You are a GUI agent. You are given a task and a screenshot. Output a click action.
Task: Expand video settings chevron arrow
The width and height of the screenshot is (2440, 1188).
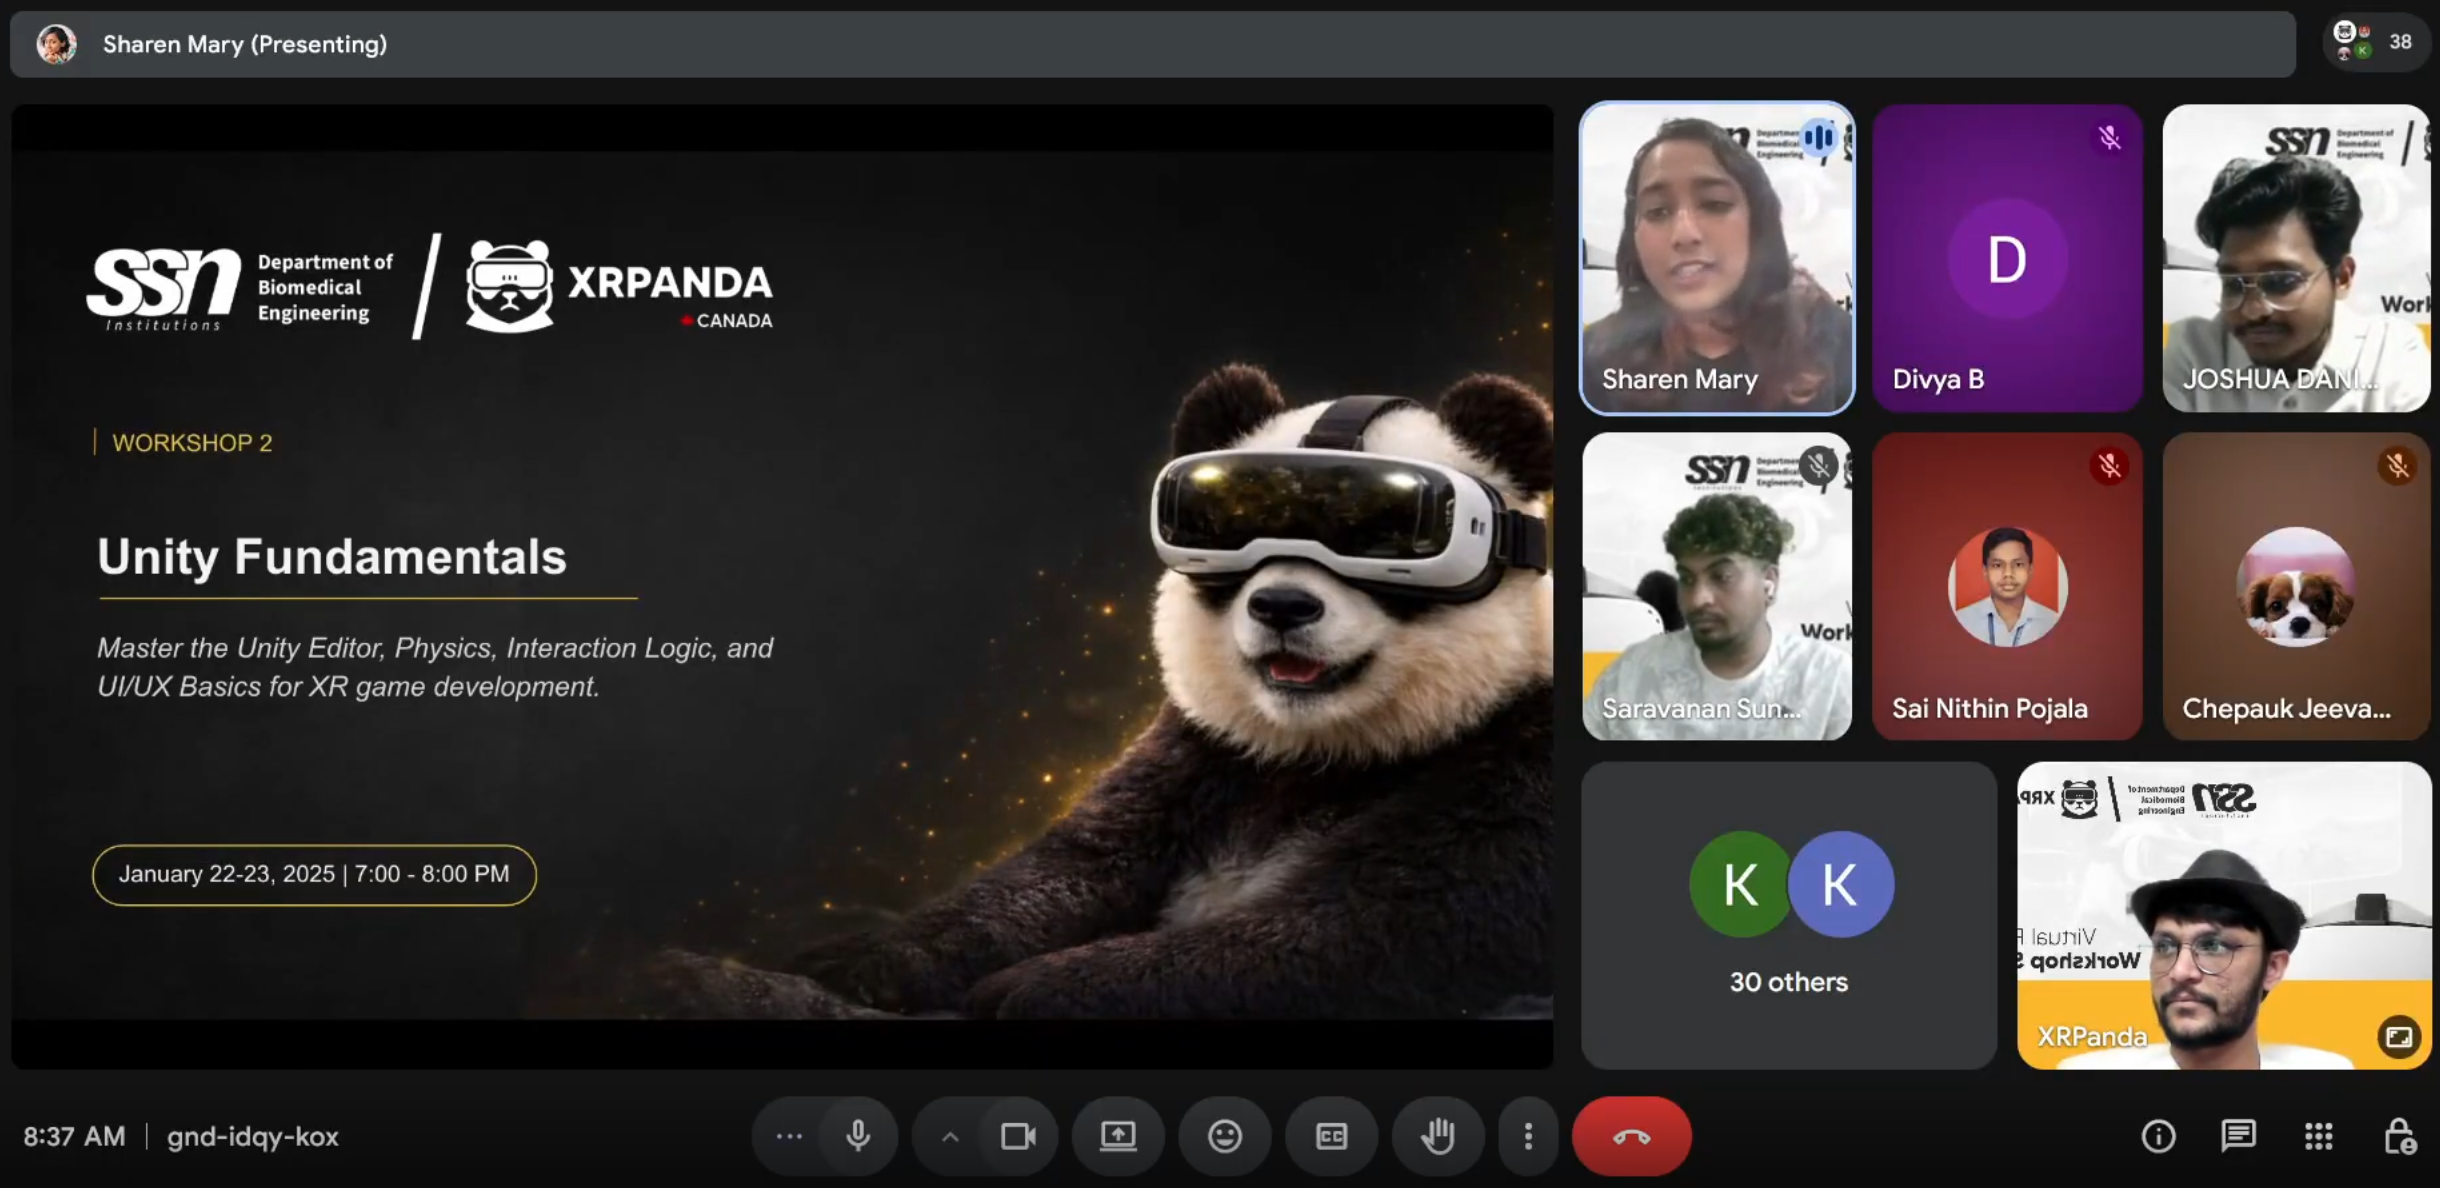coord(950,1137)
